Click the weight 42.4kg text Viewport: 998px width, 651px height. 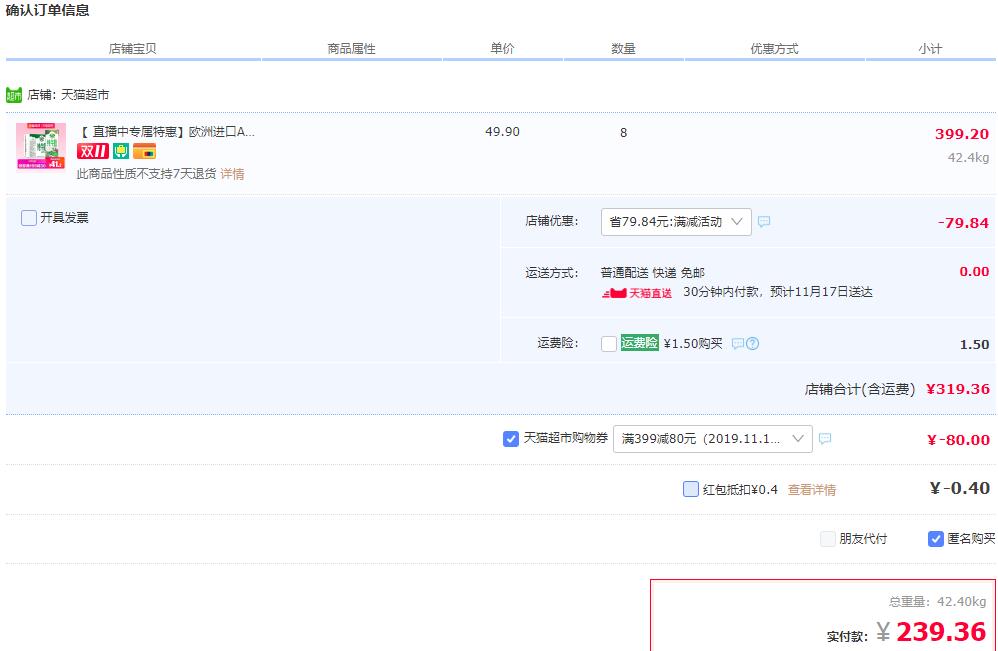tap(968, 157)
